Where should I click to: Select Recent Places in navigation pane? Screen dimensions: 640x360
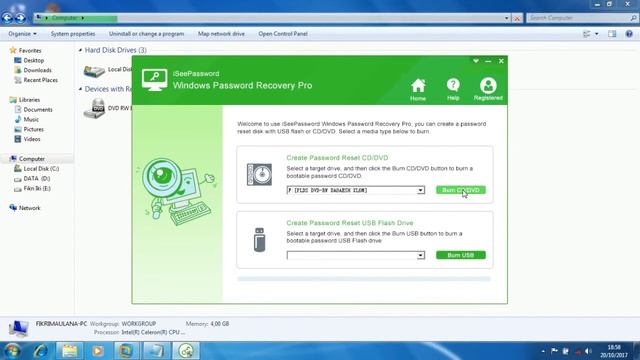[x=40, y=80]
